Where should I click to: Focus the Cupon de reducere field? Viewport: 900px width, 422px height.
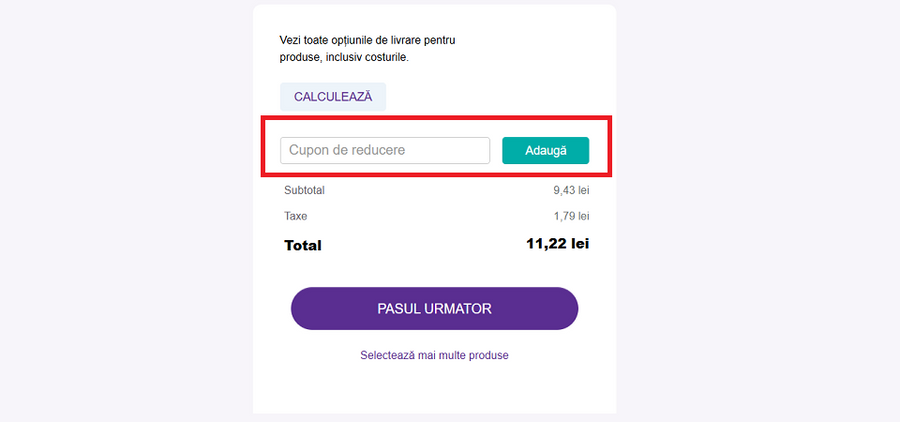384,150
